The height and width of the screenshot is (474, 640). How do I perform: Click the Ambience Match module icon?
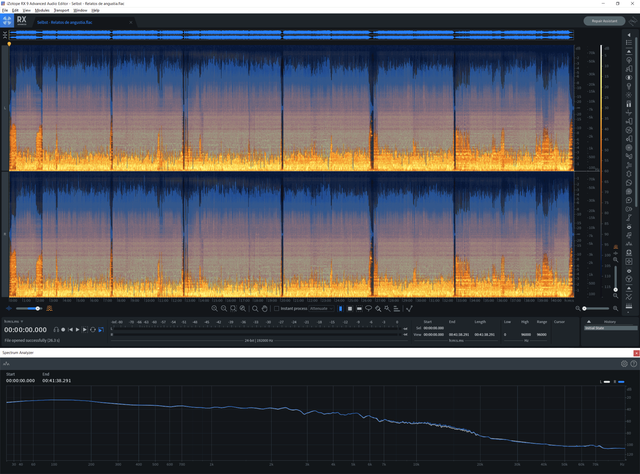[x=629, y=60]
